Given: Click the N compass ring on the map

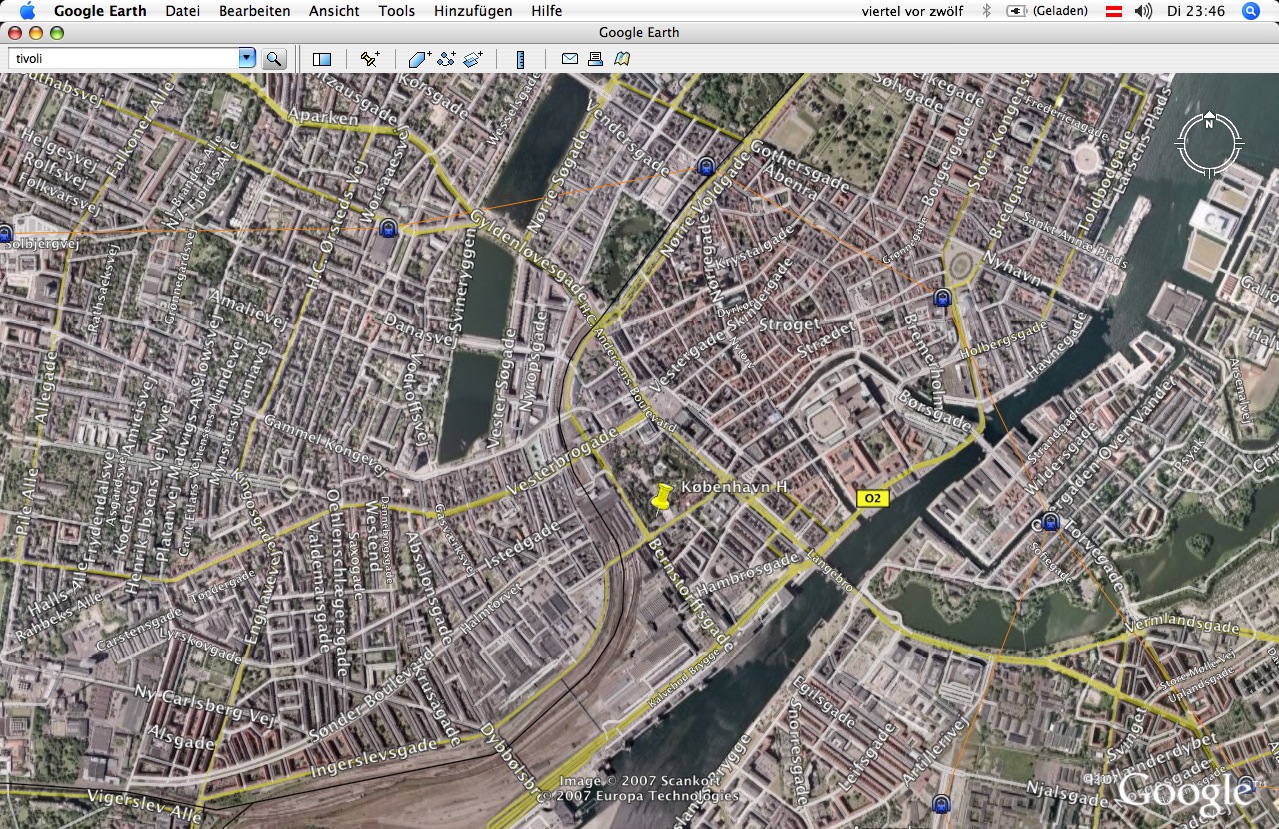Looking at the screenshot, I should (1209, 146).
